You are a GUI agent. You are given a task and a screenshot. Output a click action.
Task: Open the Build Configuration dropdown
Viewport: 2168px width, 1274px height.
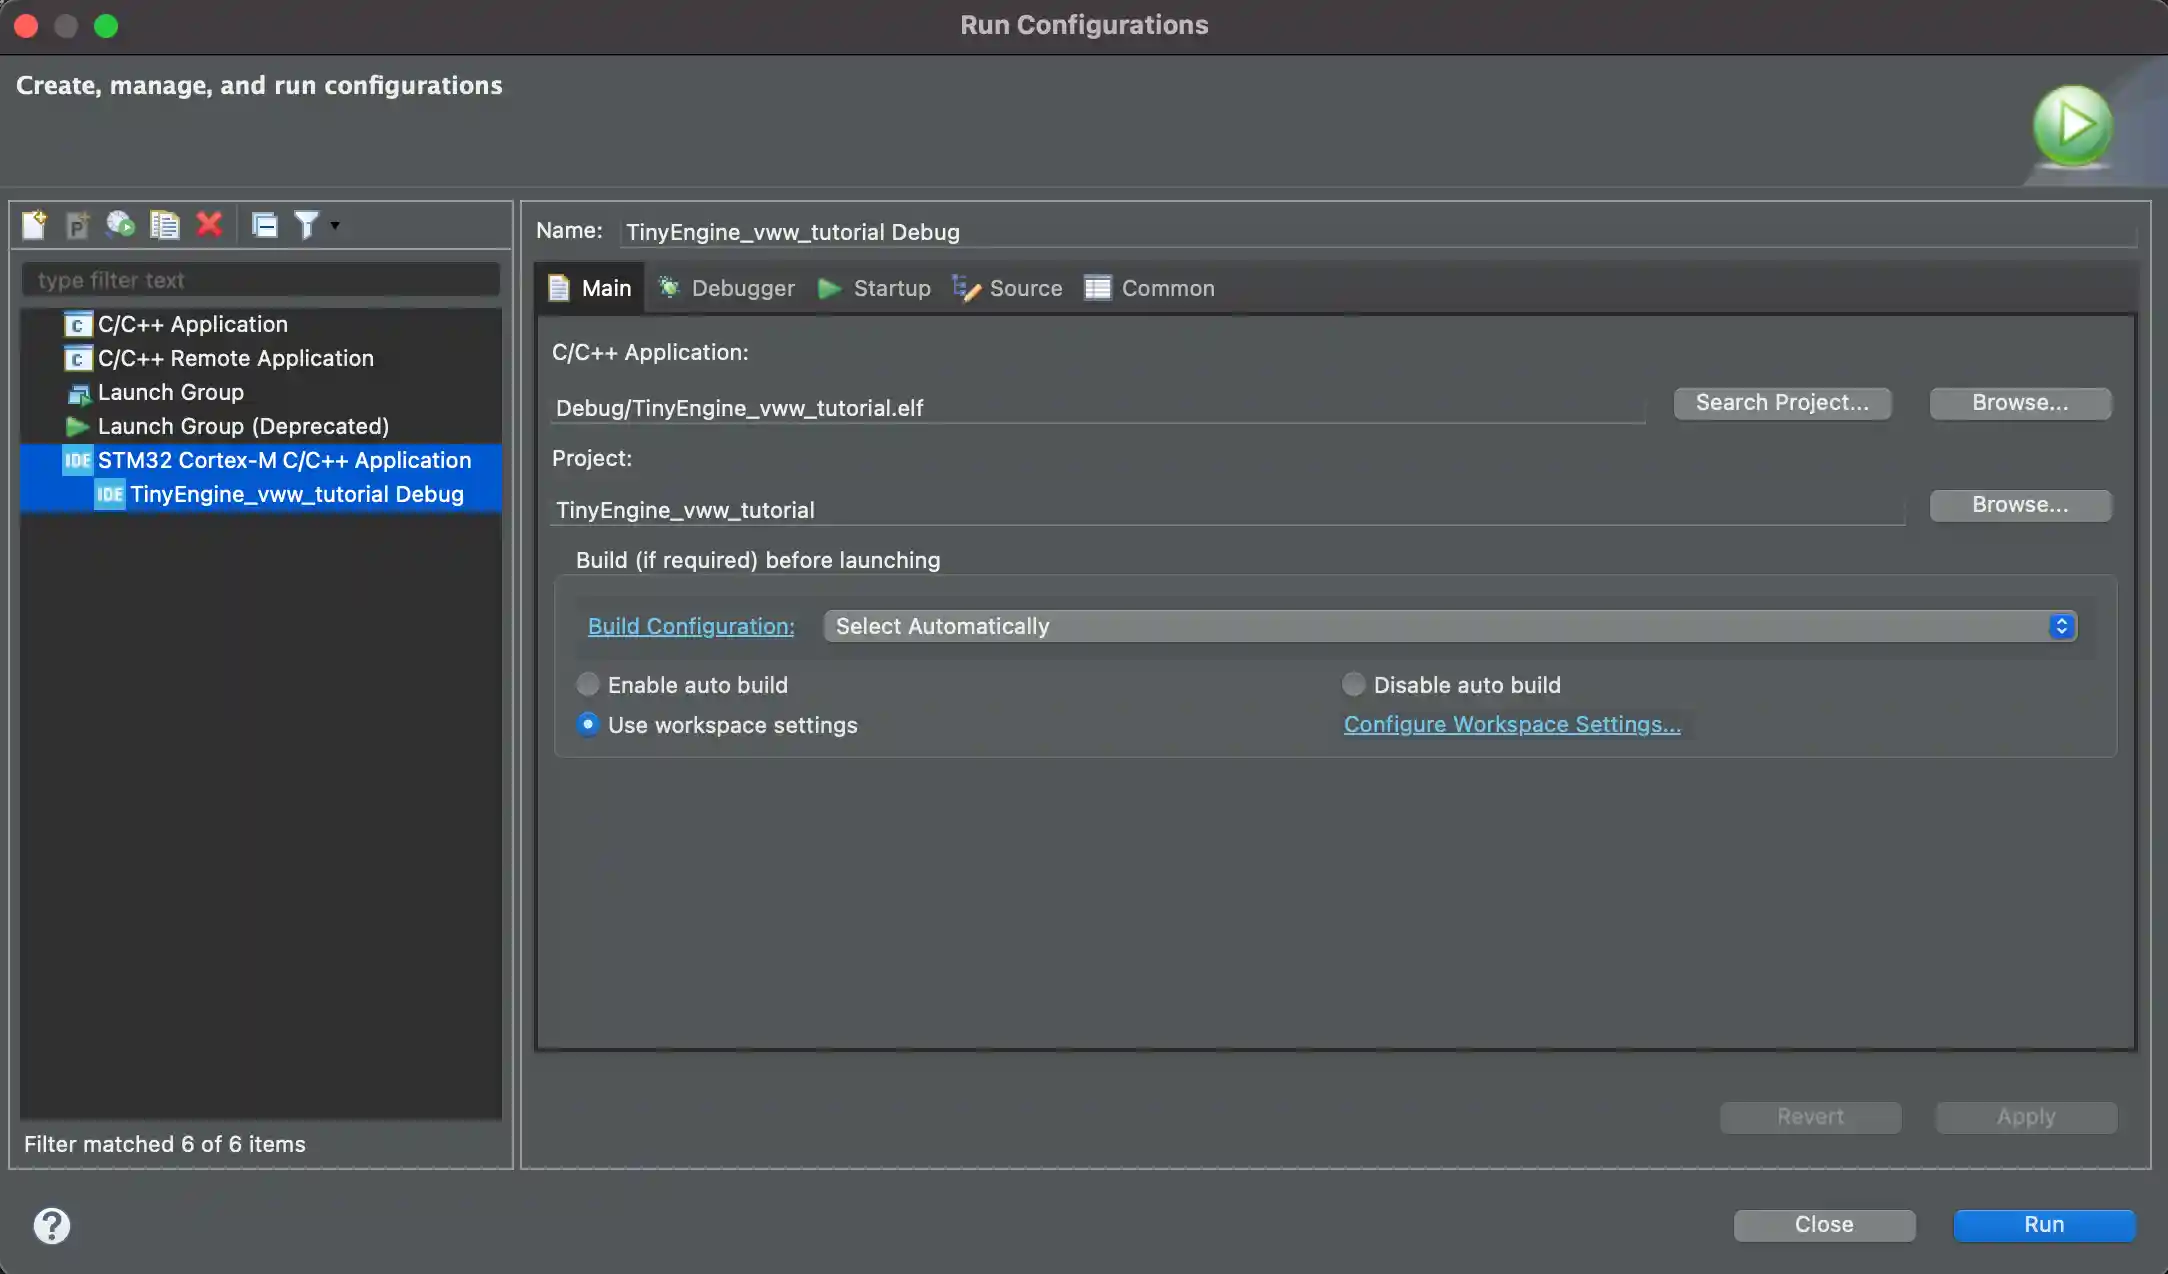click(1450, 626)
